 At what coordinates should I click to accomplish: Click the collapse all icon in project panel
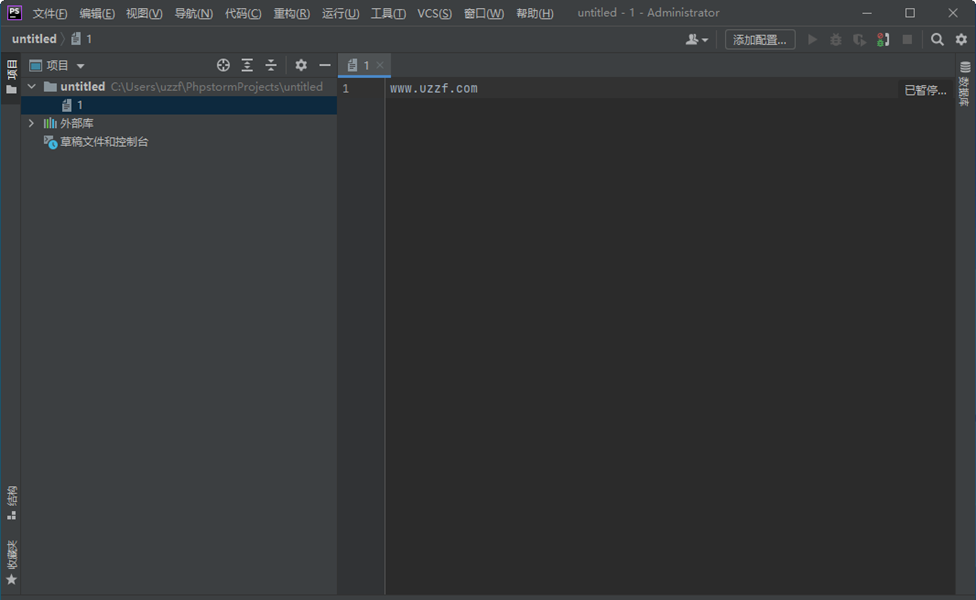[x=271, y=65]
